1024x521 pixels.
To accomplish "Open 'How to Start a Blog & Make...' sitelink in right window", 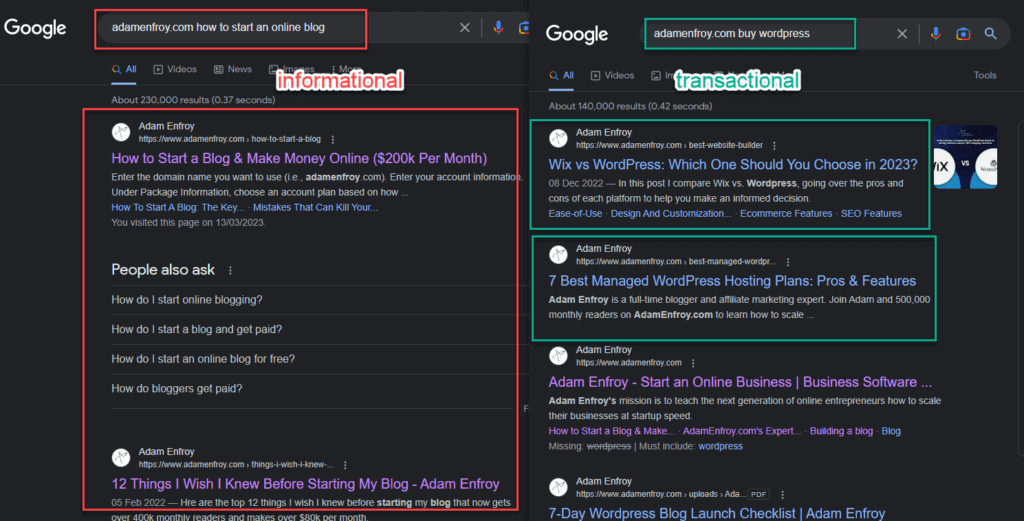I will 611,432.
